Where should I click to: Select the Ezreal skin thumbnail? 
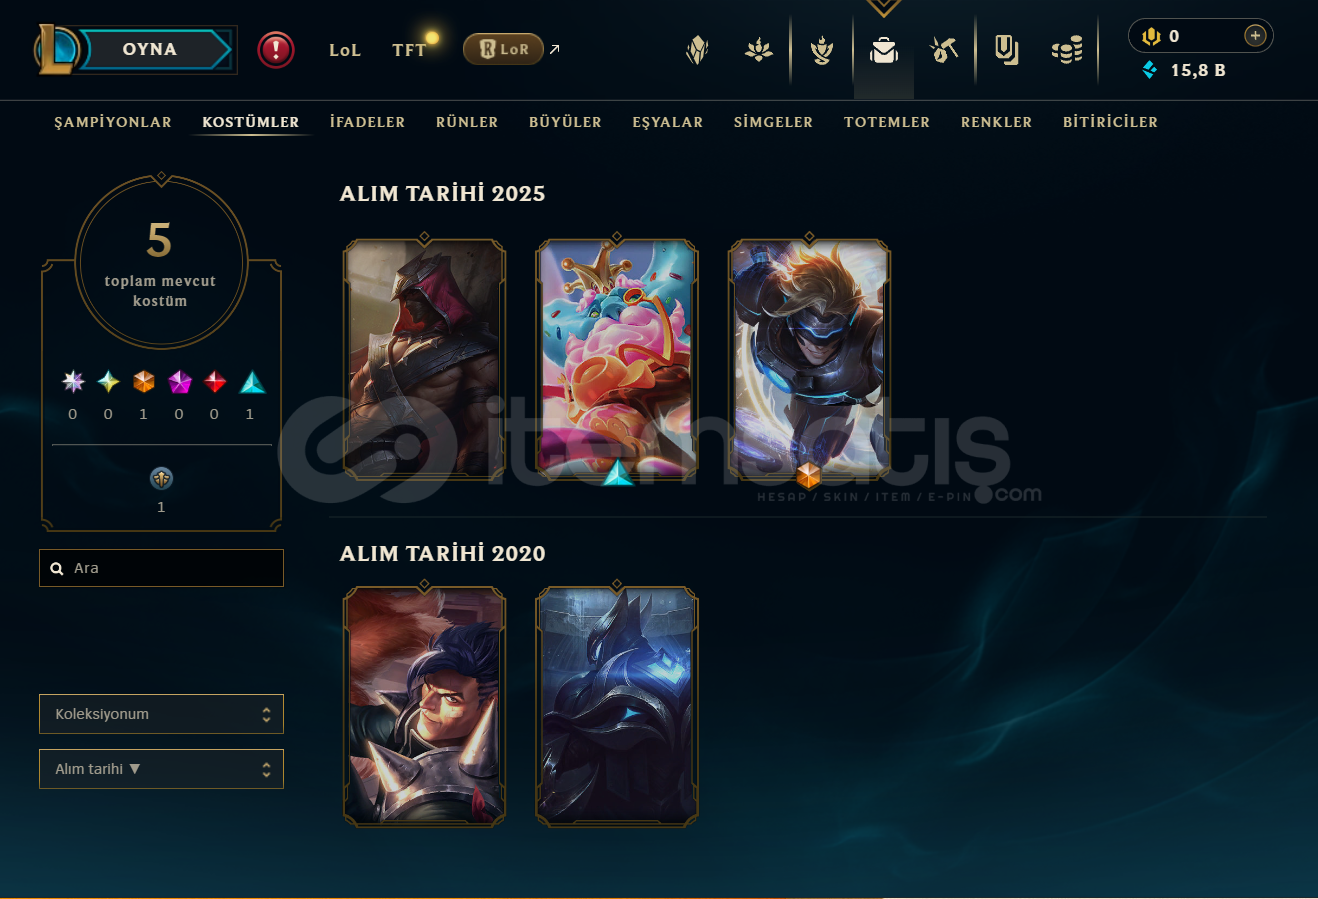(x=809, y=357)
